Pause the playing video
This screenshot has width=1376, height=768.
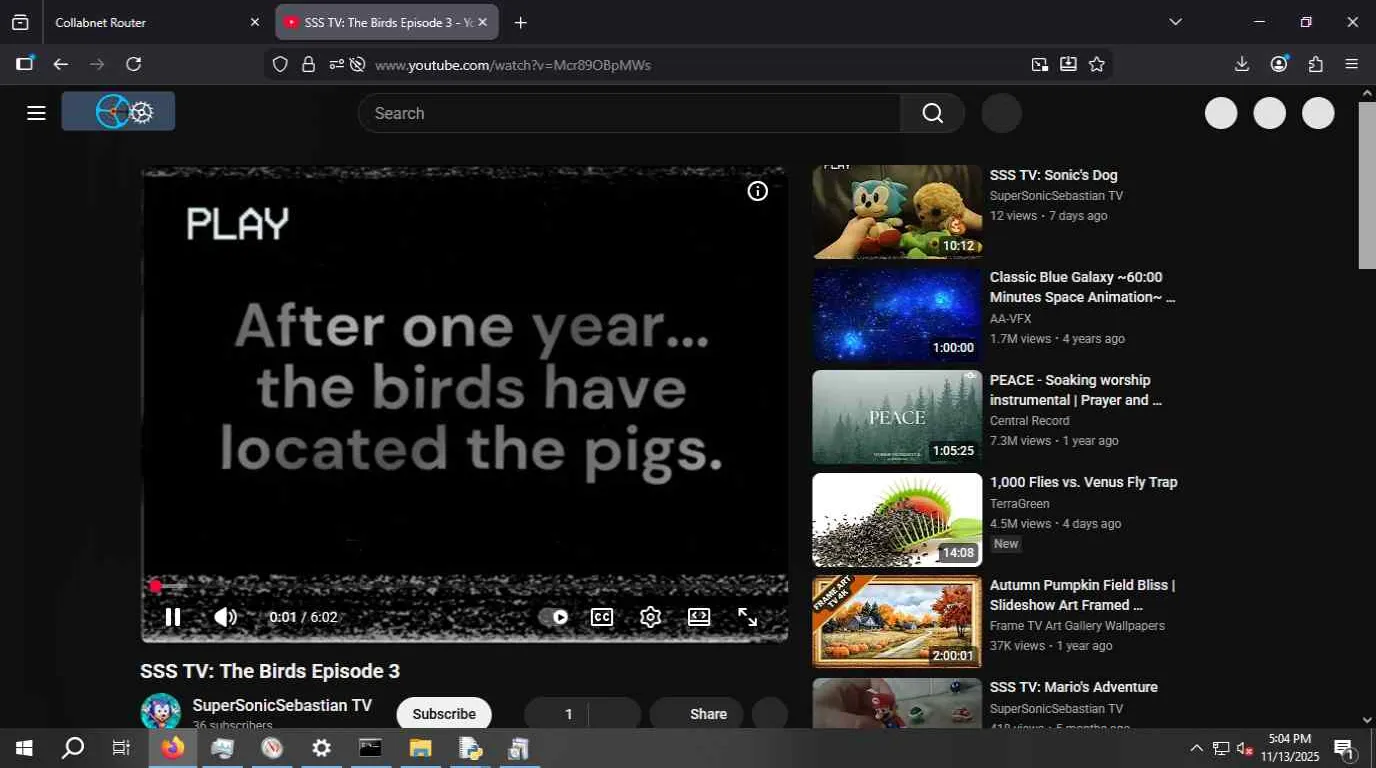(173, 617)
